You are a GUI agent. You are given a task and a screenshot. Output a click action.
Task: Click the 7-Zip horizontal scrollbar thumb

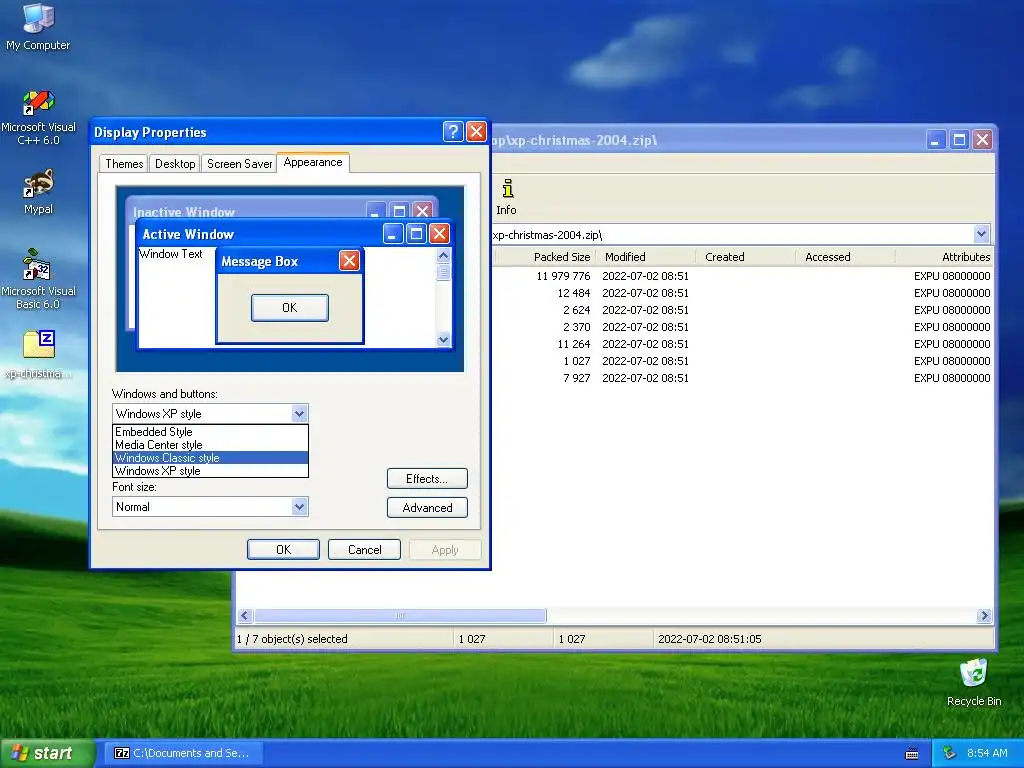click(400, 615)
